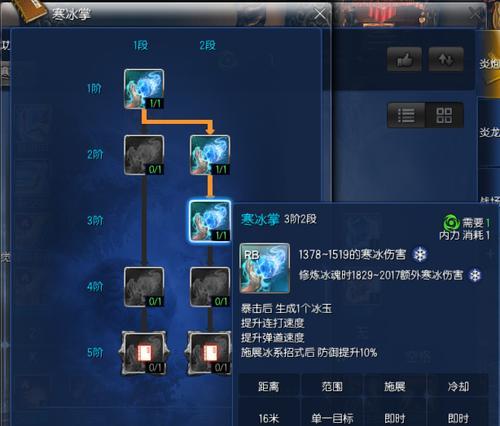The width and height of the screenshot is (500, 426).
Task: Click the RB 寒冰掌 tooltip skill icon
Action: point(265,268)
